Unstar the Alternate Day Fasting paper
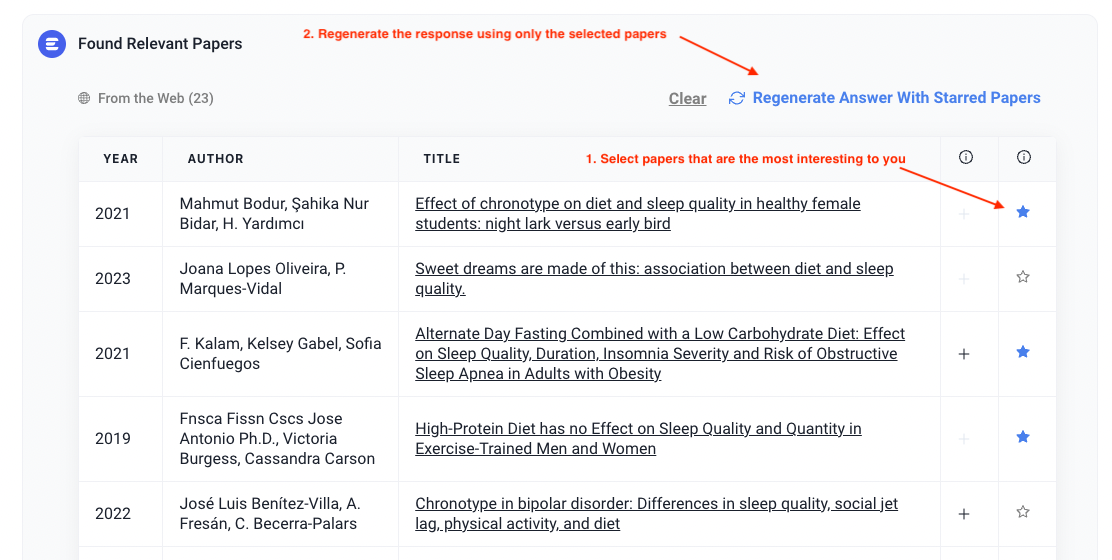The height and width of the screenshot is (560, 1112). [1023, 352]
